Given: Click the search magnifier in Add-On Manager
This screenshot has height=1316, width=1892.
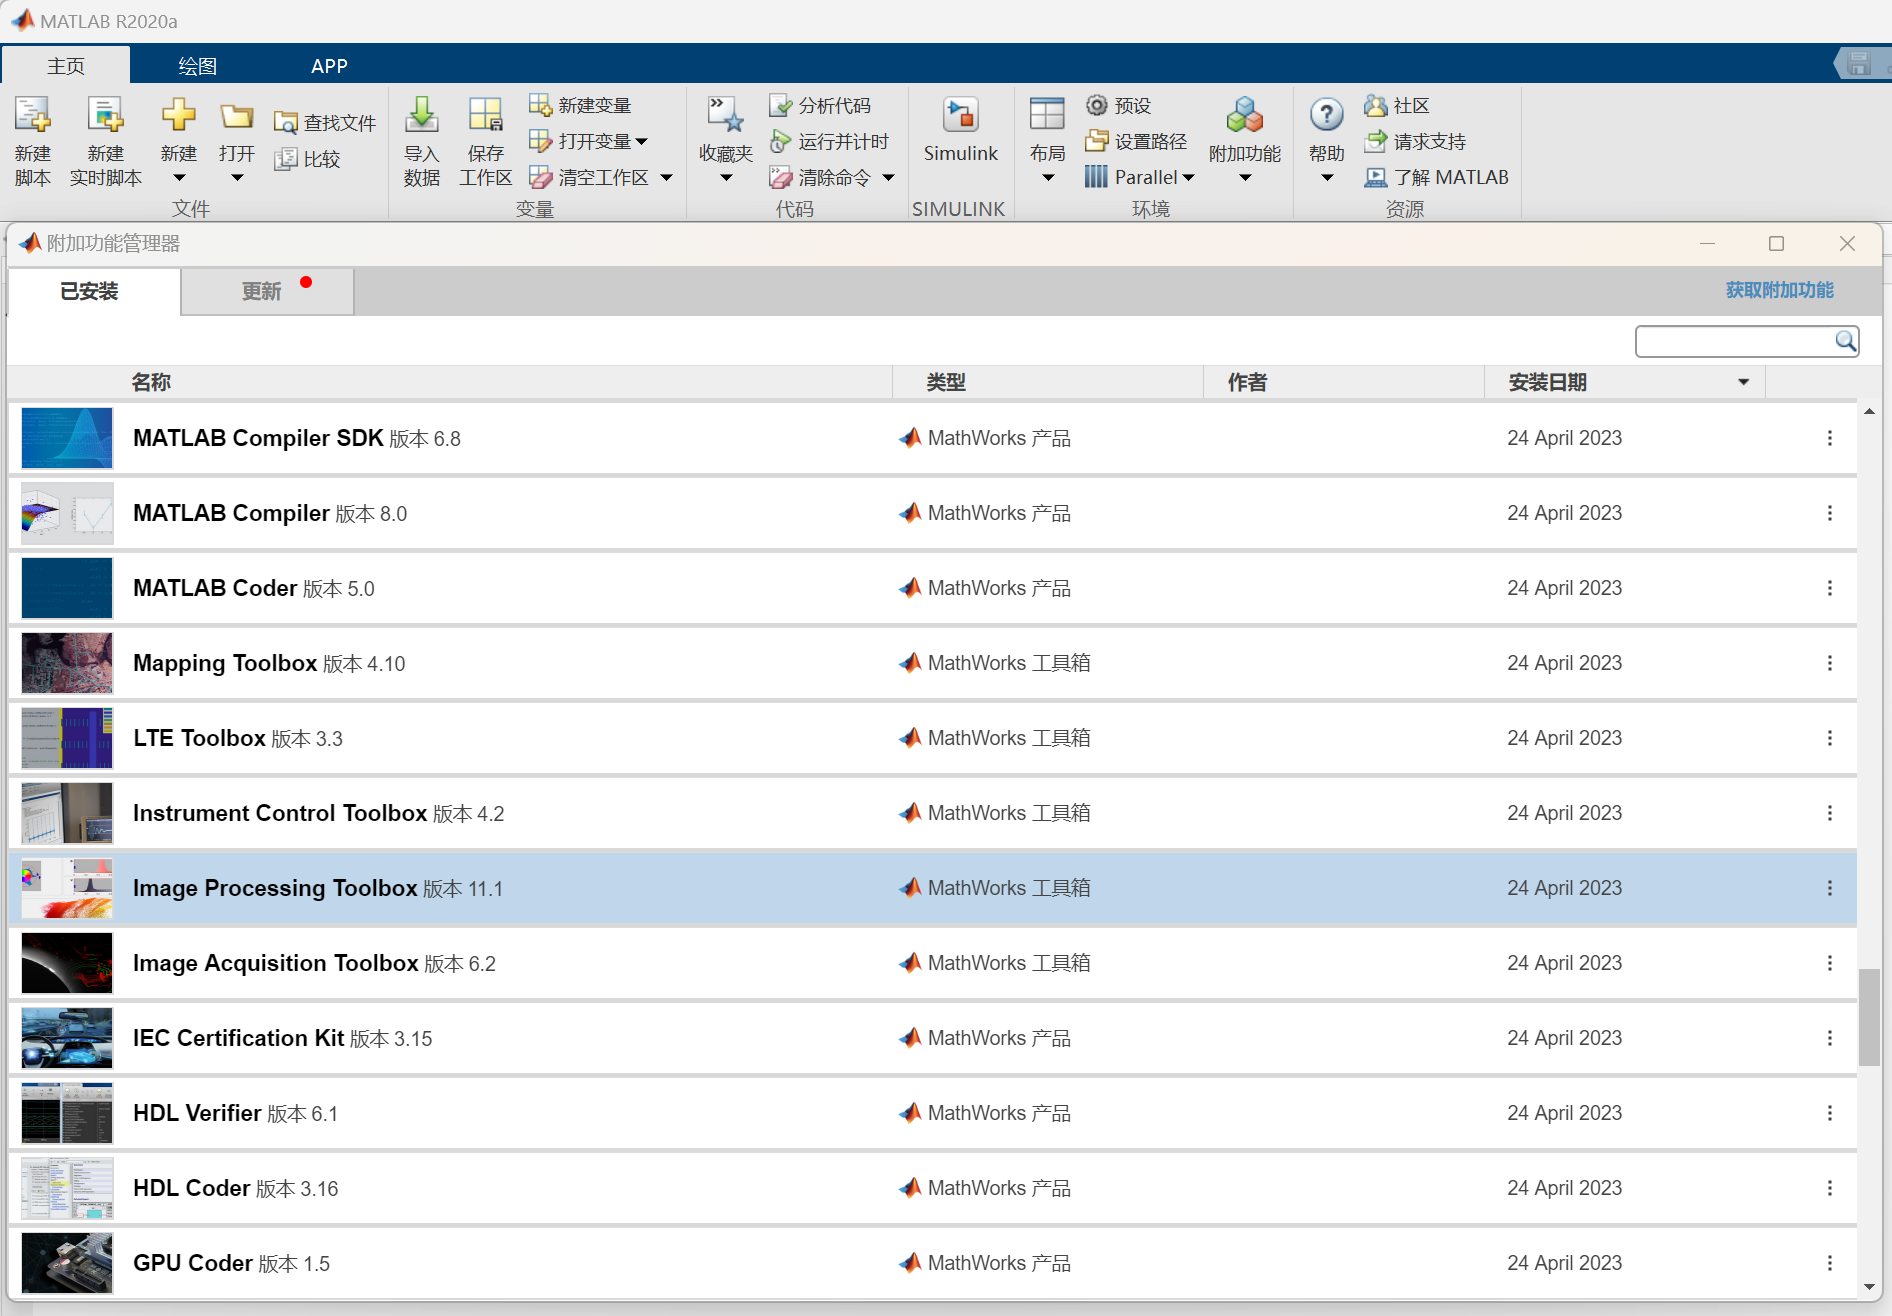Looking at the screenshot, I should (x=1846, y=341).
